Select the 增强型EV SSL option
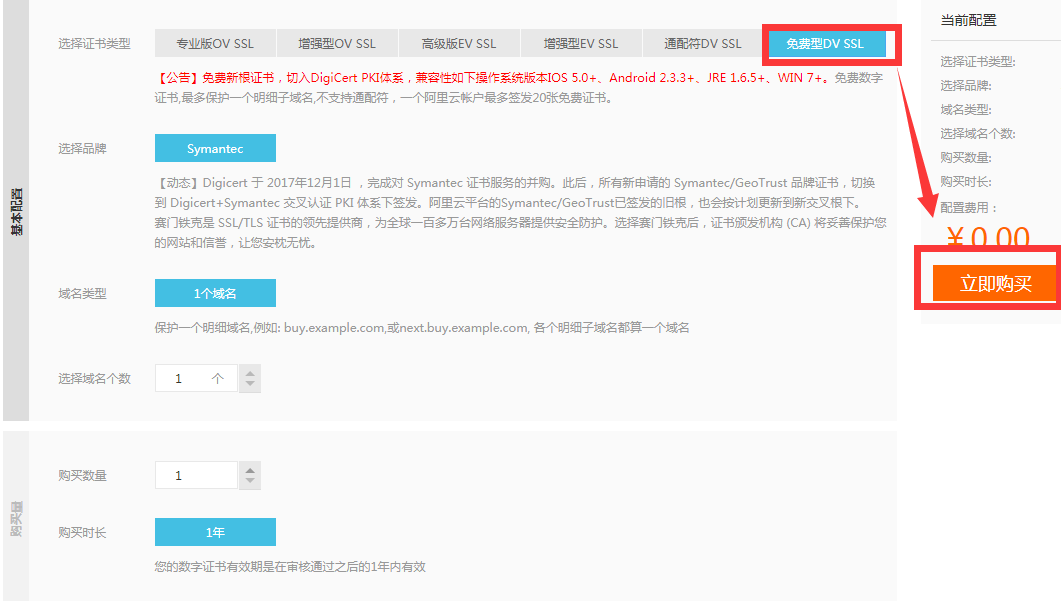 pyautogui.click(x=581, y=44)
